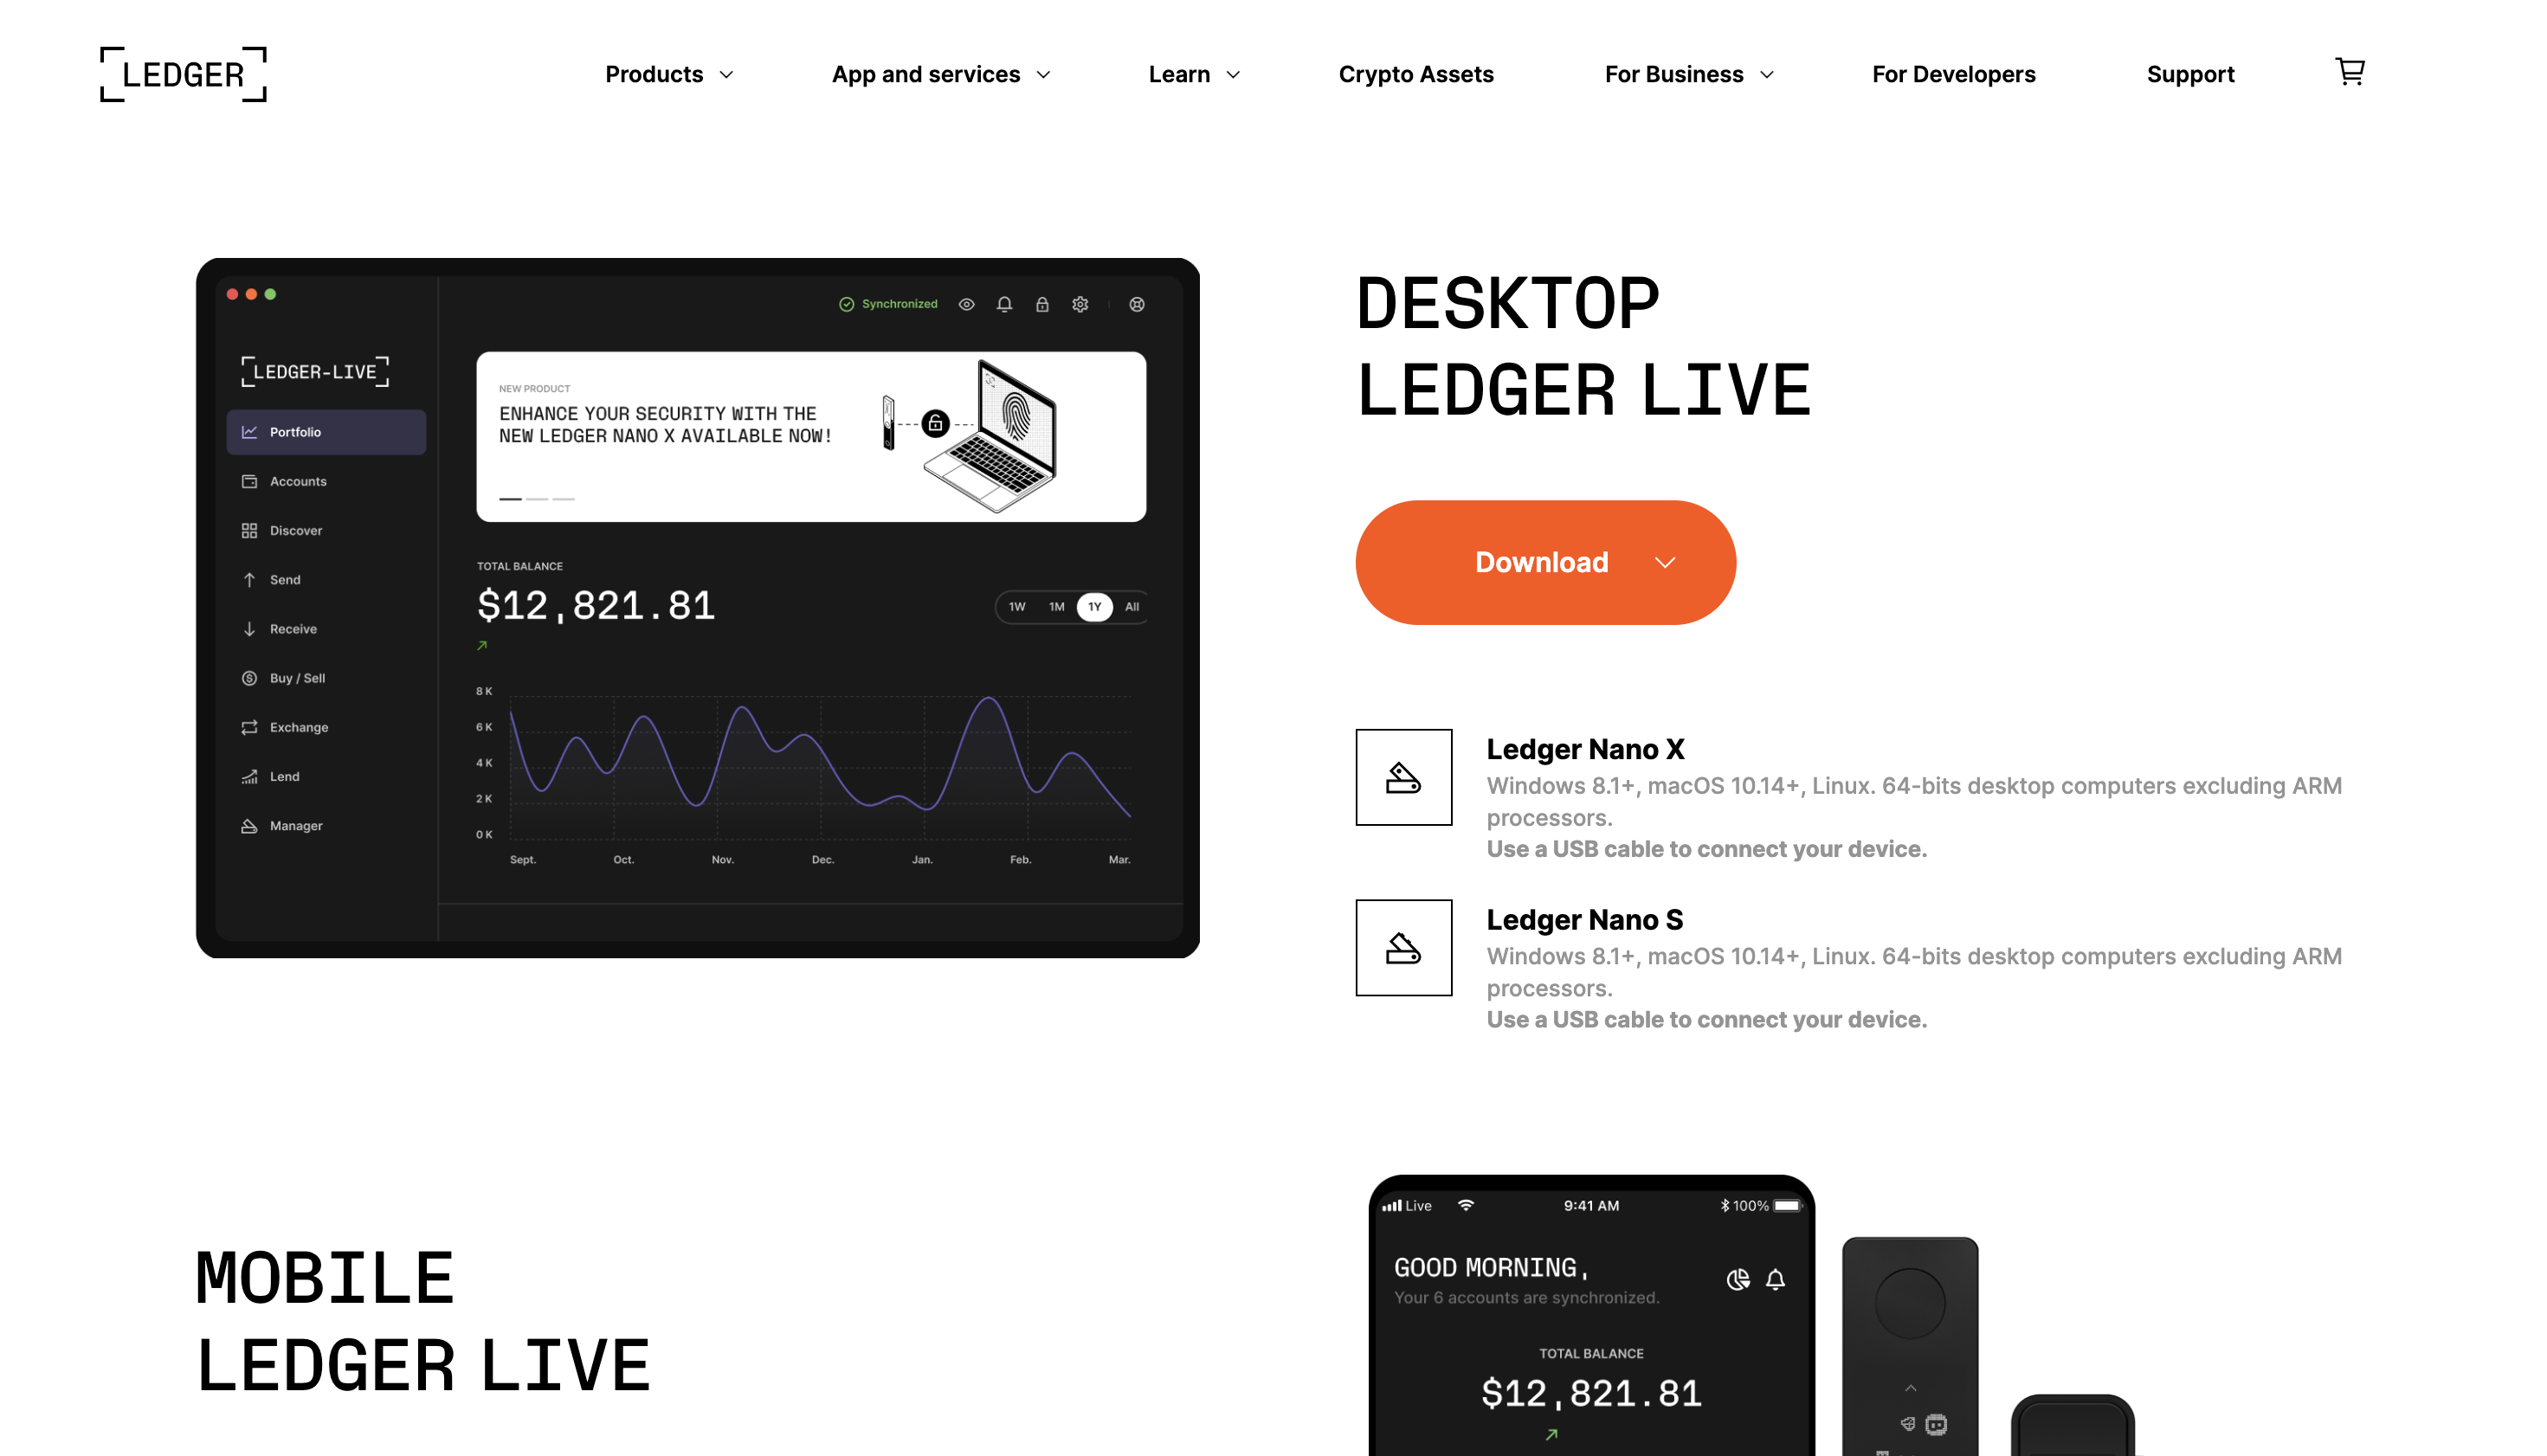Click the Lend icon in sidebar

click(248, 774)
